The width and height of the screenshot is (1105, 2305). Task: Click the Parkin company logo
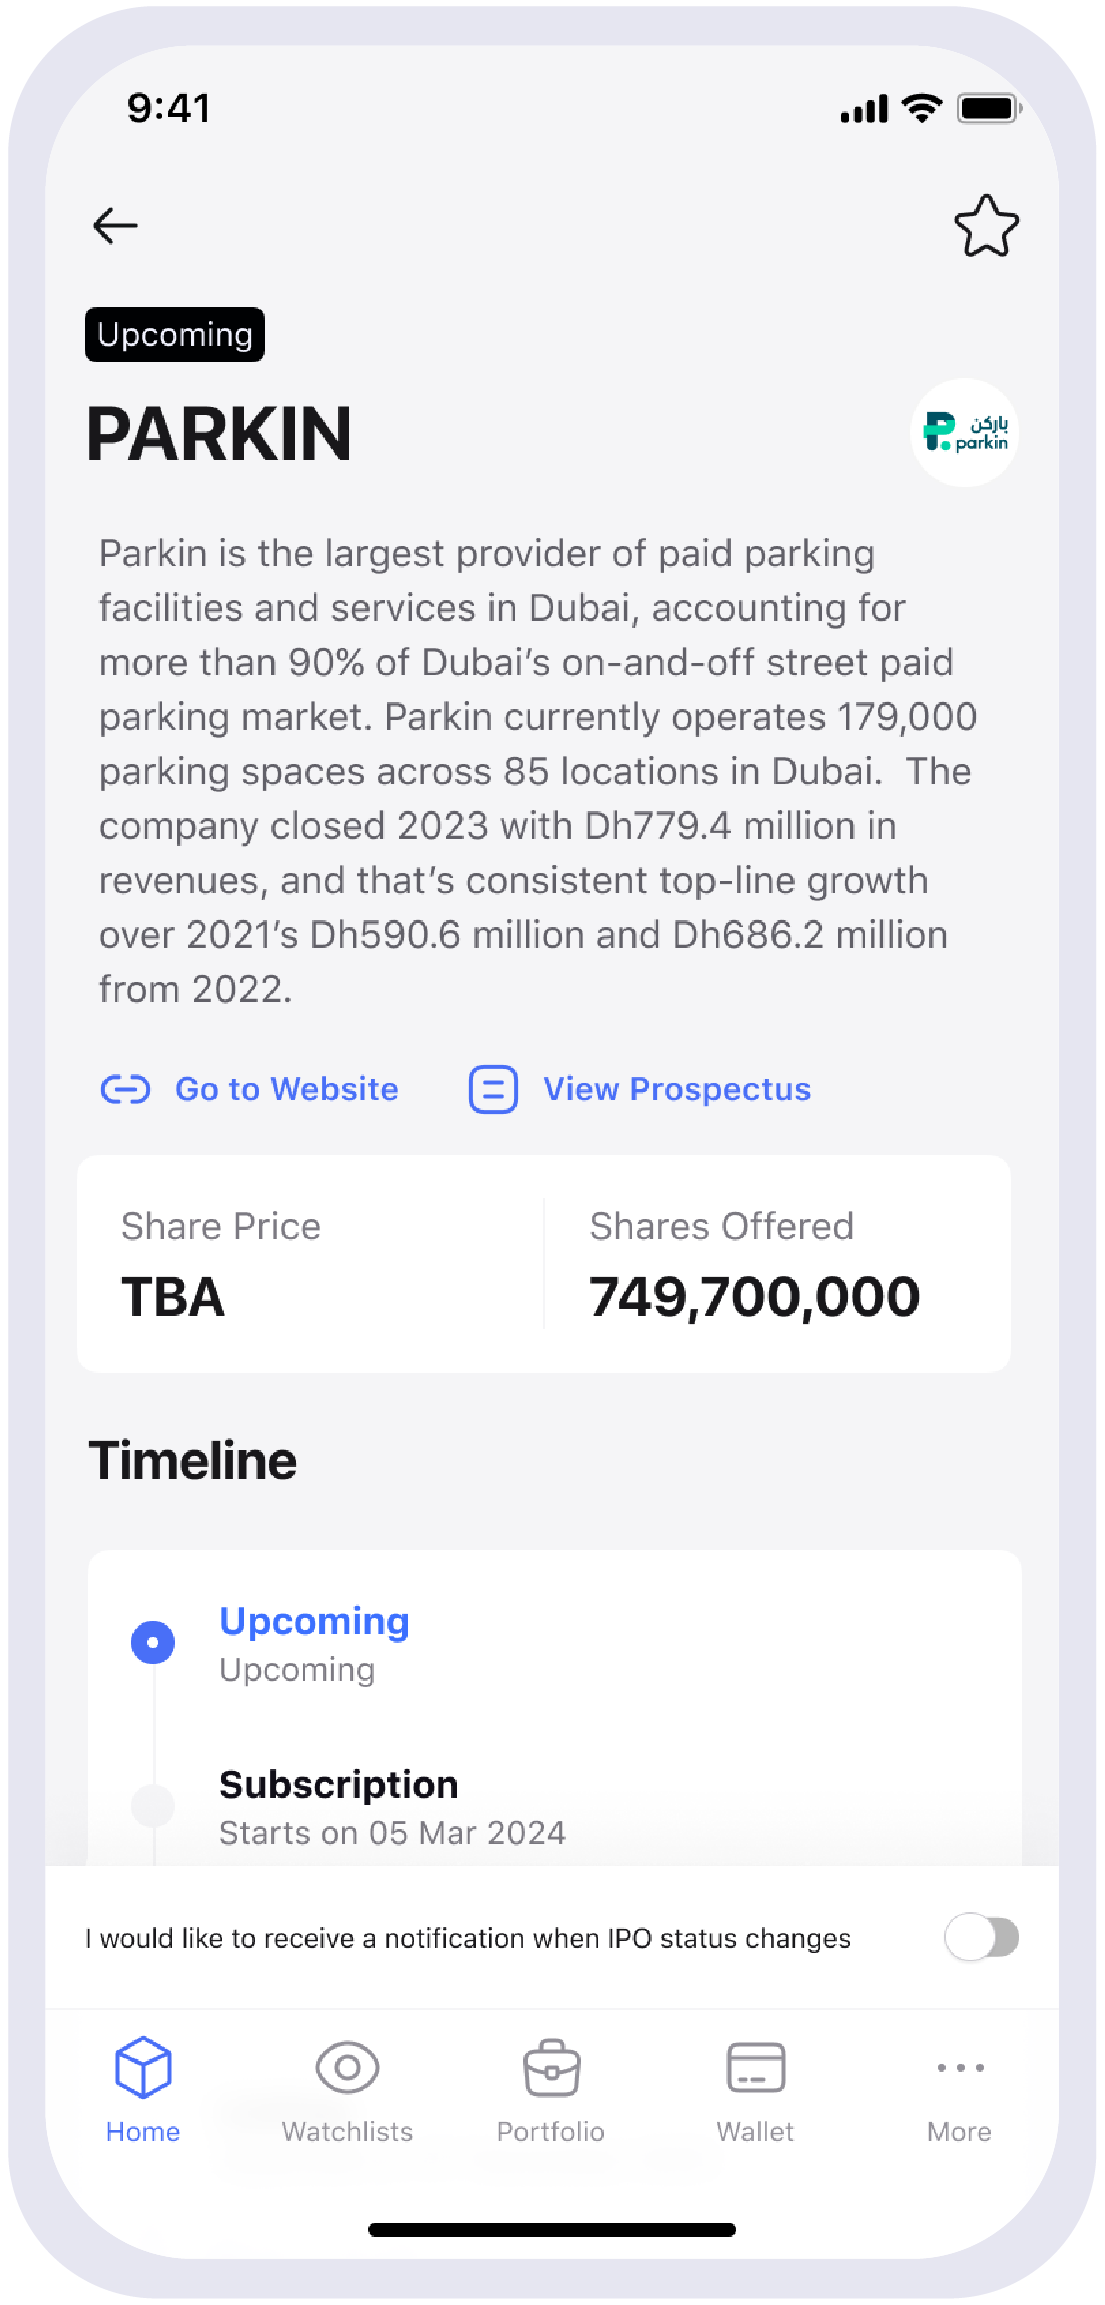click(964, 433)
